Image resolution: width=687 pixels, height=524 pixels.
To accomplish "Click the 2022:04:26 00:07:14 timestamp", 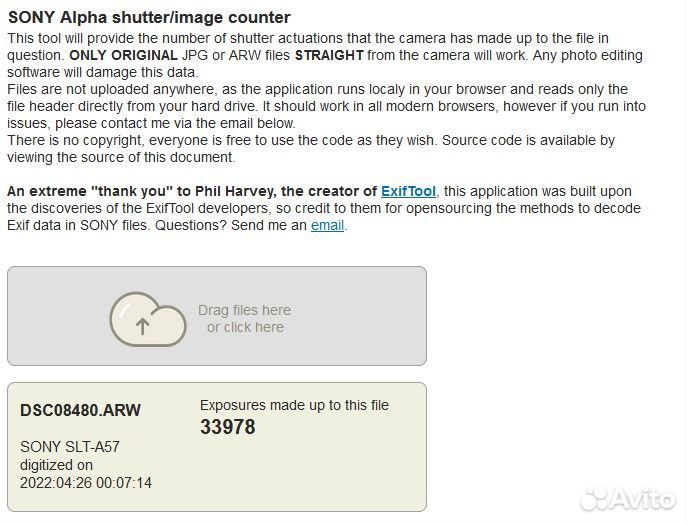I will [86, 483].
